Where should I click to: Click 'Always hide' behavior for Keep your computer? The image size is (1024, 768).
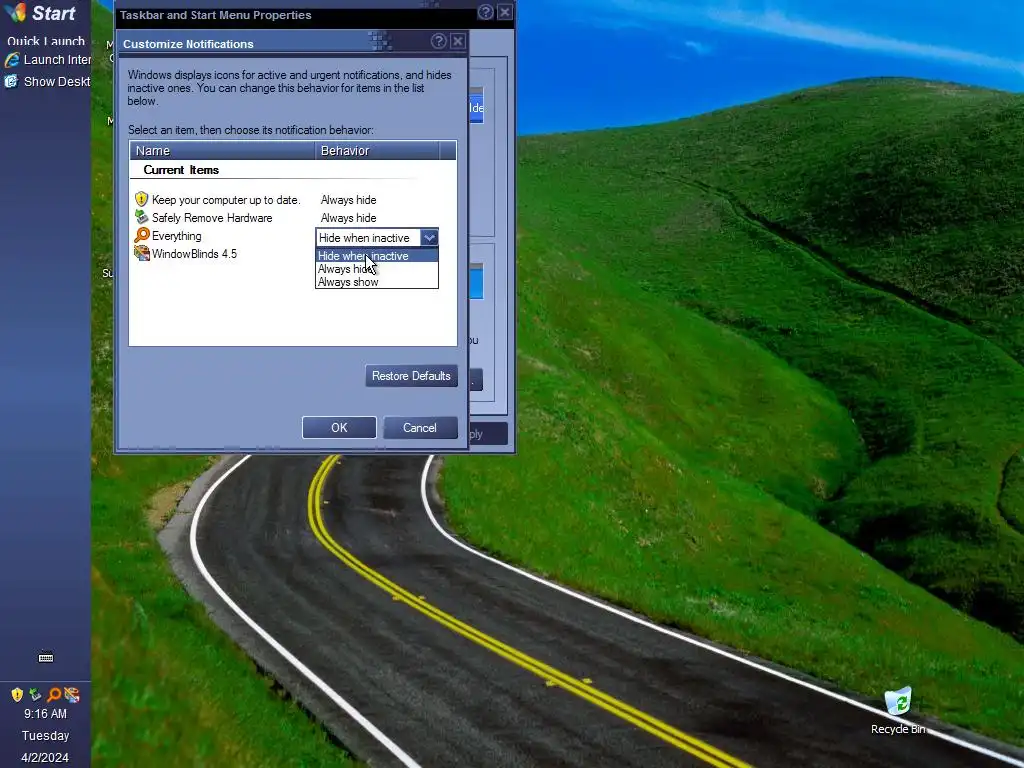(348, 200)
